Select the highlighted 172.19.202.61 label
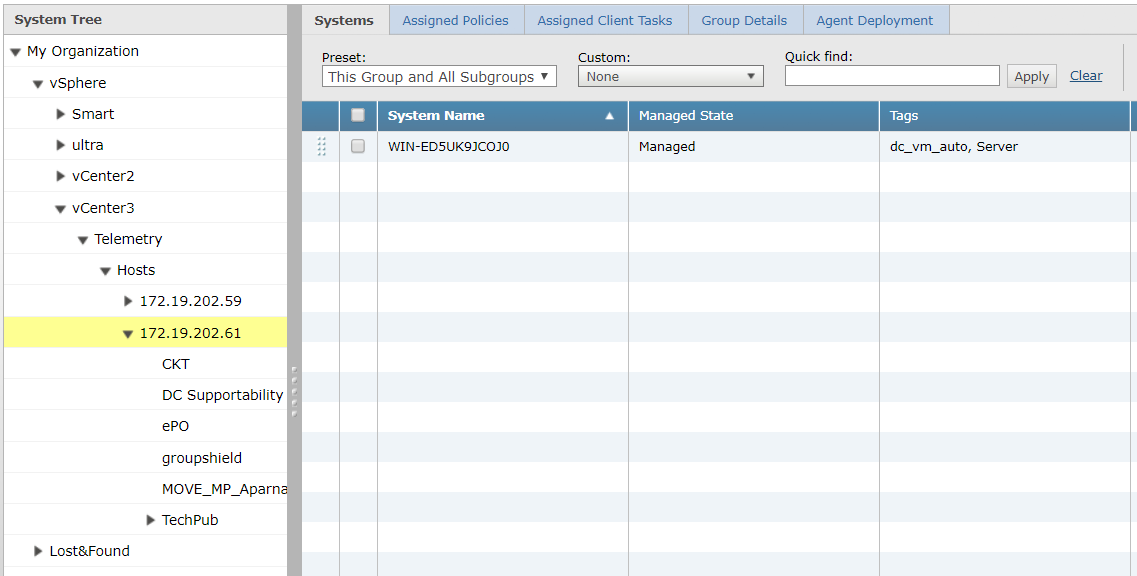This screenshot has height=576, width=1137. [190, 333]
